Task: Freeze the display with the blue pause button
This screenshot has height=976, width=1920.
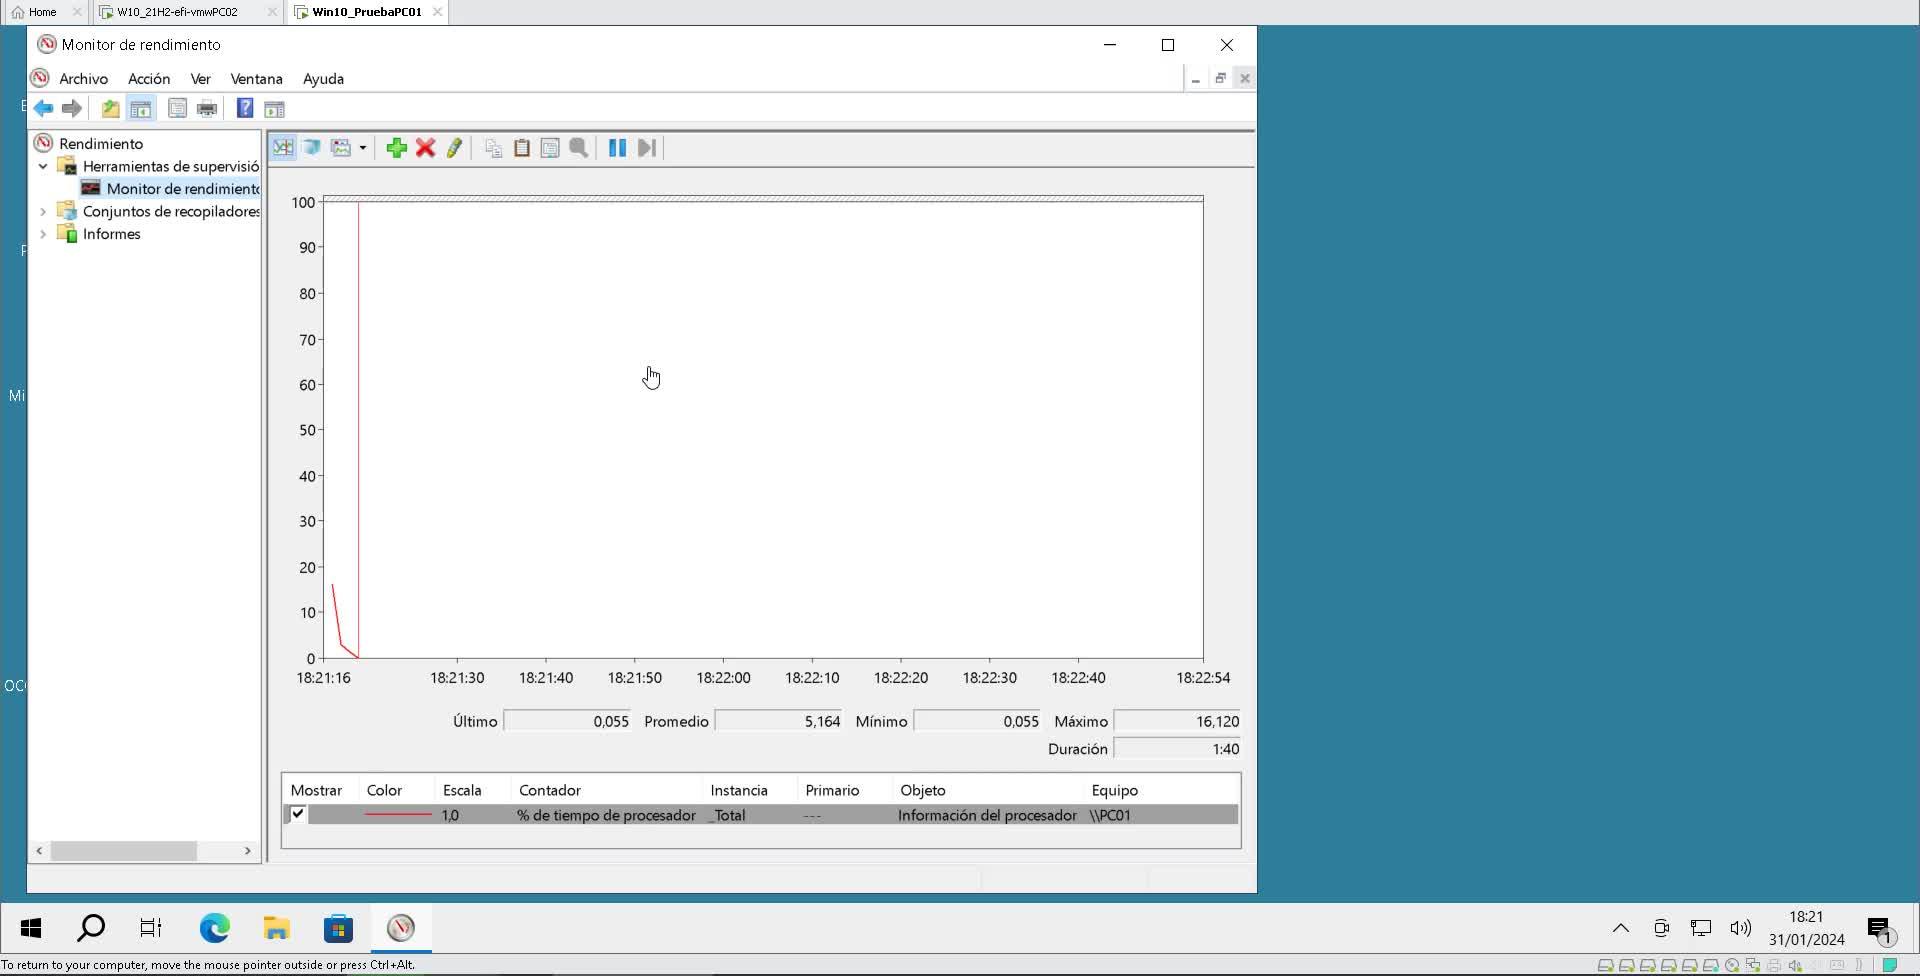Action: [617, 148]
